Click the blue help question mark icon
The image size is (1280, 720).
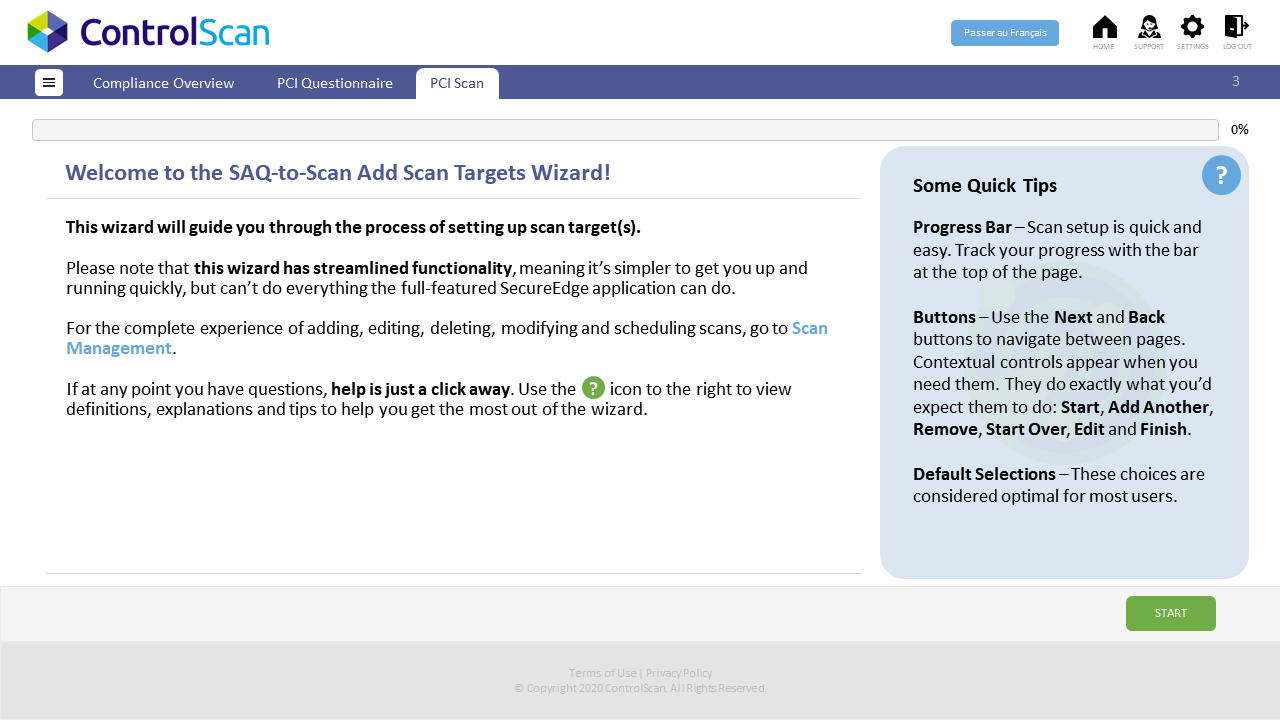pos(1221,175)
